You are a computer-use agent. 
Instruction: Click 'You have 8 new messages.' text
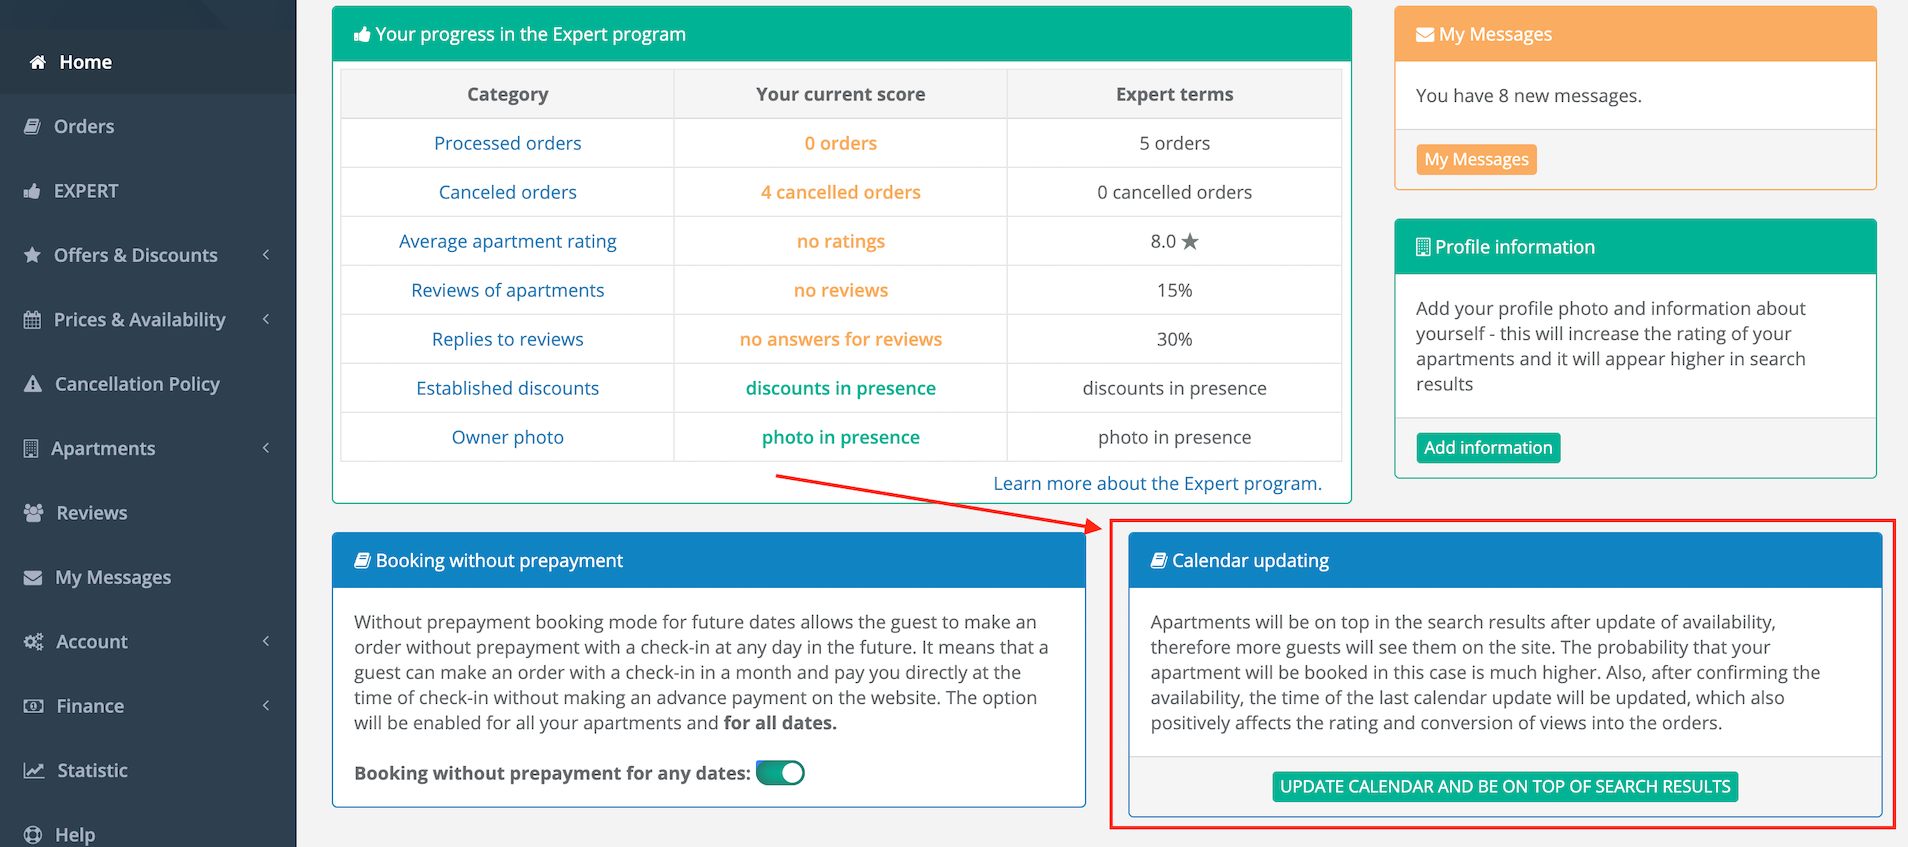(x=1528, y=96)
